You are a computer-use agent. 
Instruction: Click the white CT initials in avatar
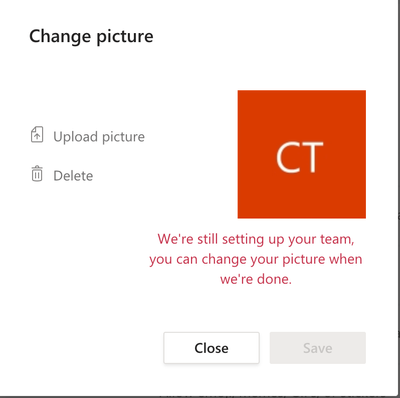[x=300, y=157]
